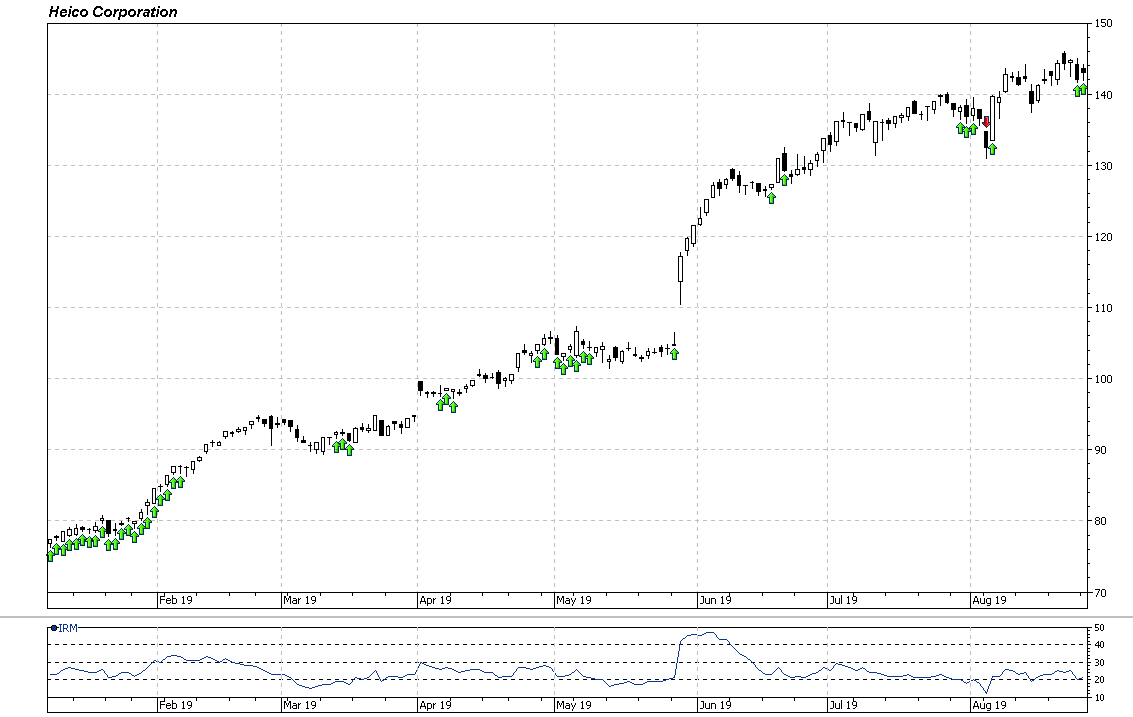This screenshot has width=1133, height=717.
Task: Click the 80 price axis label
Action: click(1100, 520)
